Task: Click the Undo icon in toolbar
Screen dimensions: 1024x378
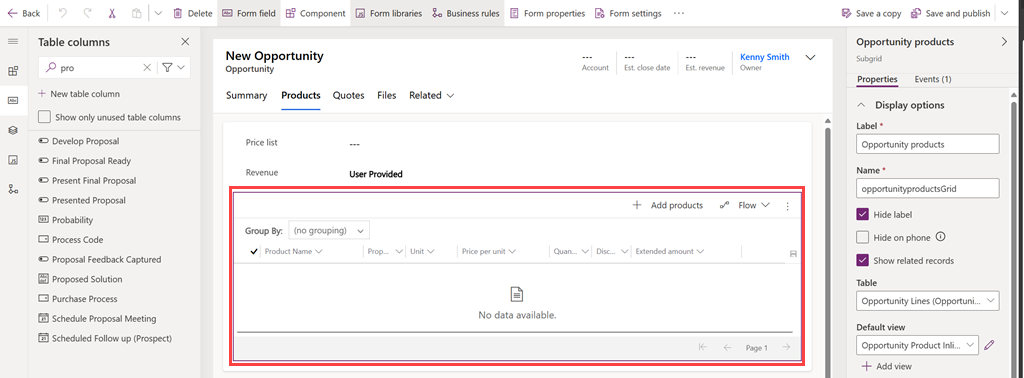Action: (x=63, y=13)
